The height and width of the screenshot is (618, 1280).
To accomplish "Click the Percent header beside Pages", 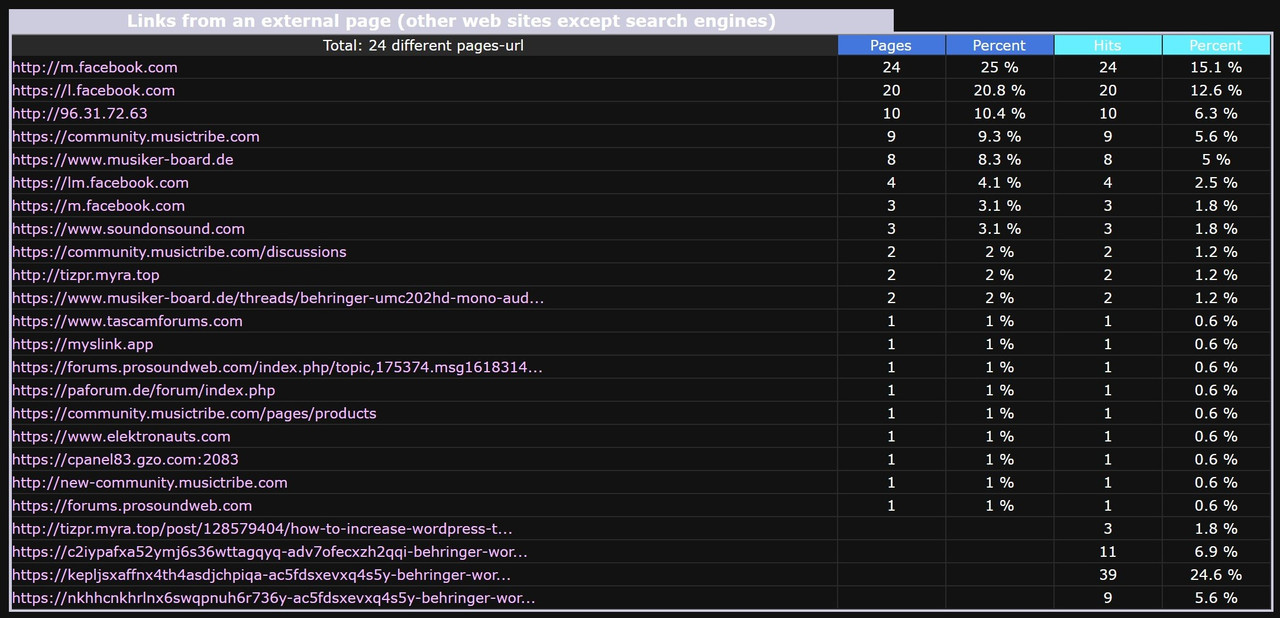I will click(999, 44).
